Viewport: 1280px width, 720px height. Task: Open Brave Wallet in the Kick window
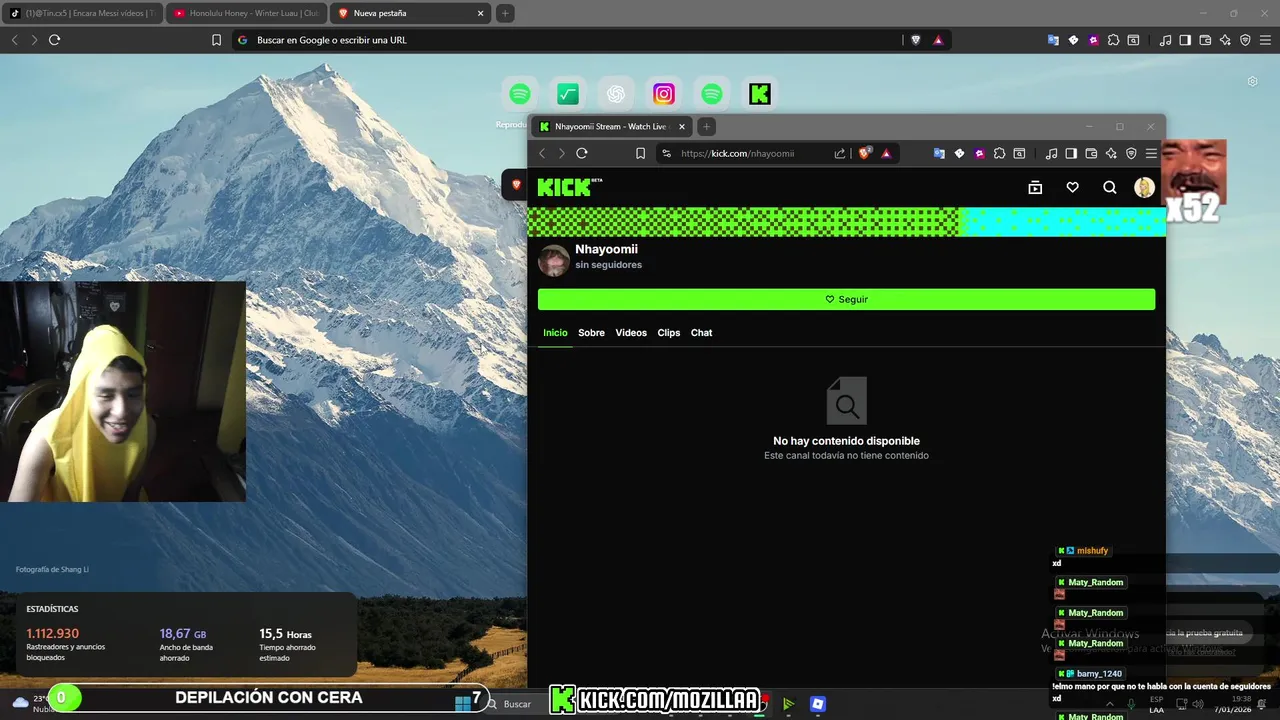click(1091, 153)
